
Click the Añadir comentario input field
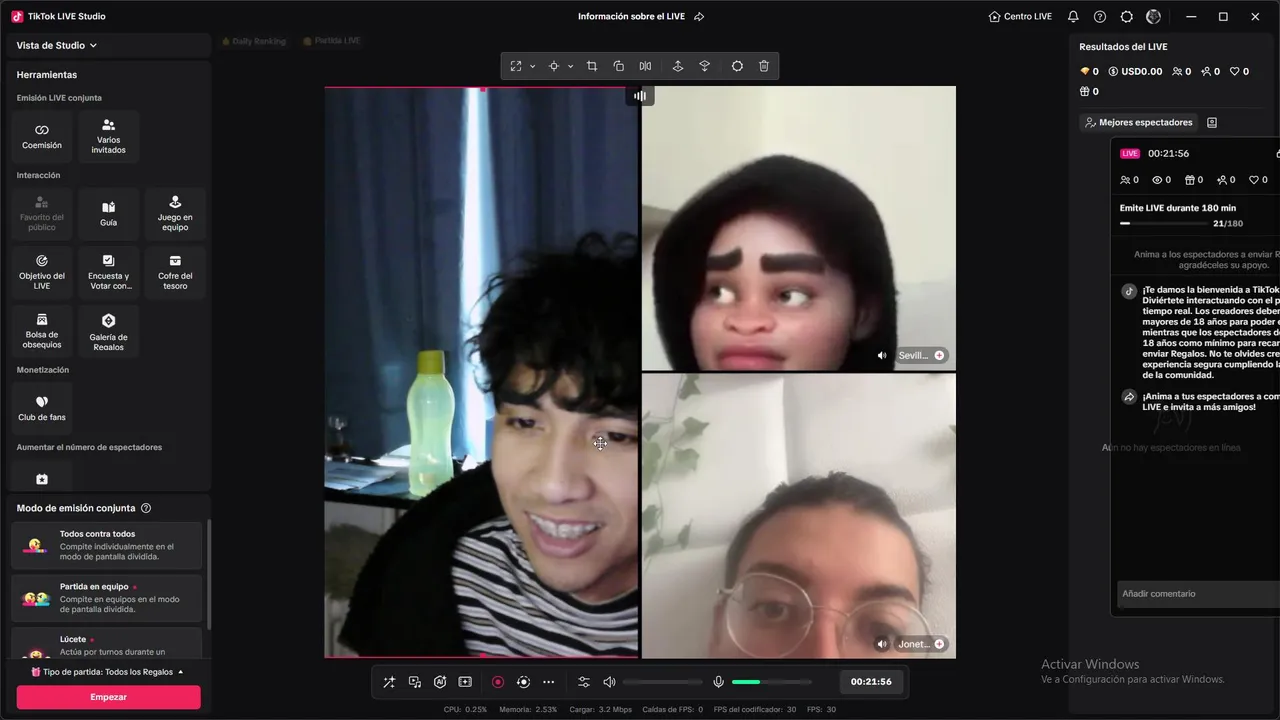click(x=1198, y=594)
